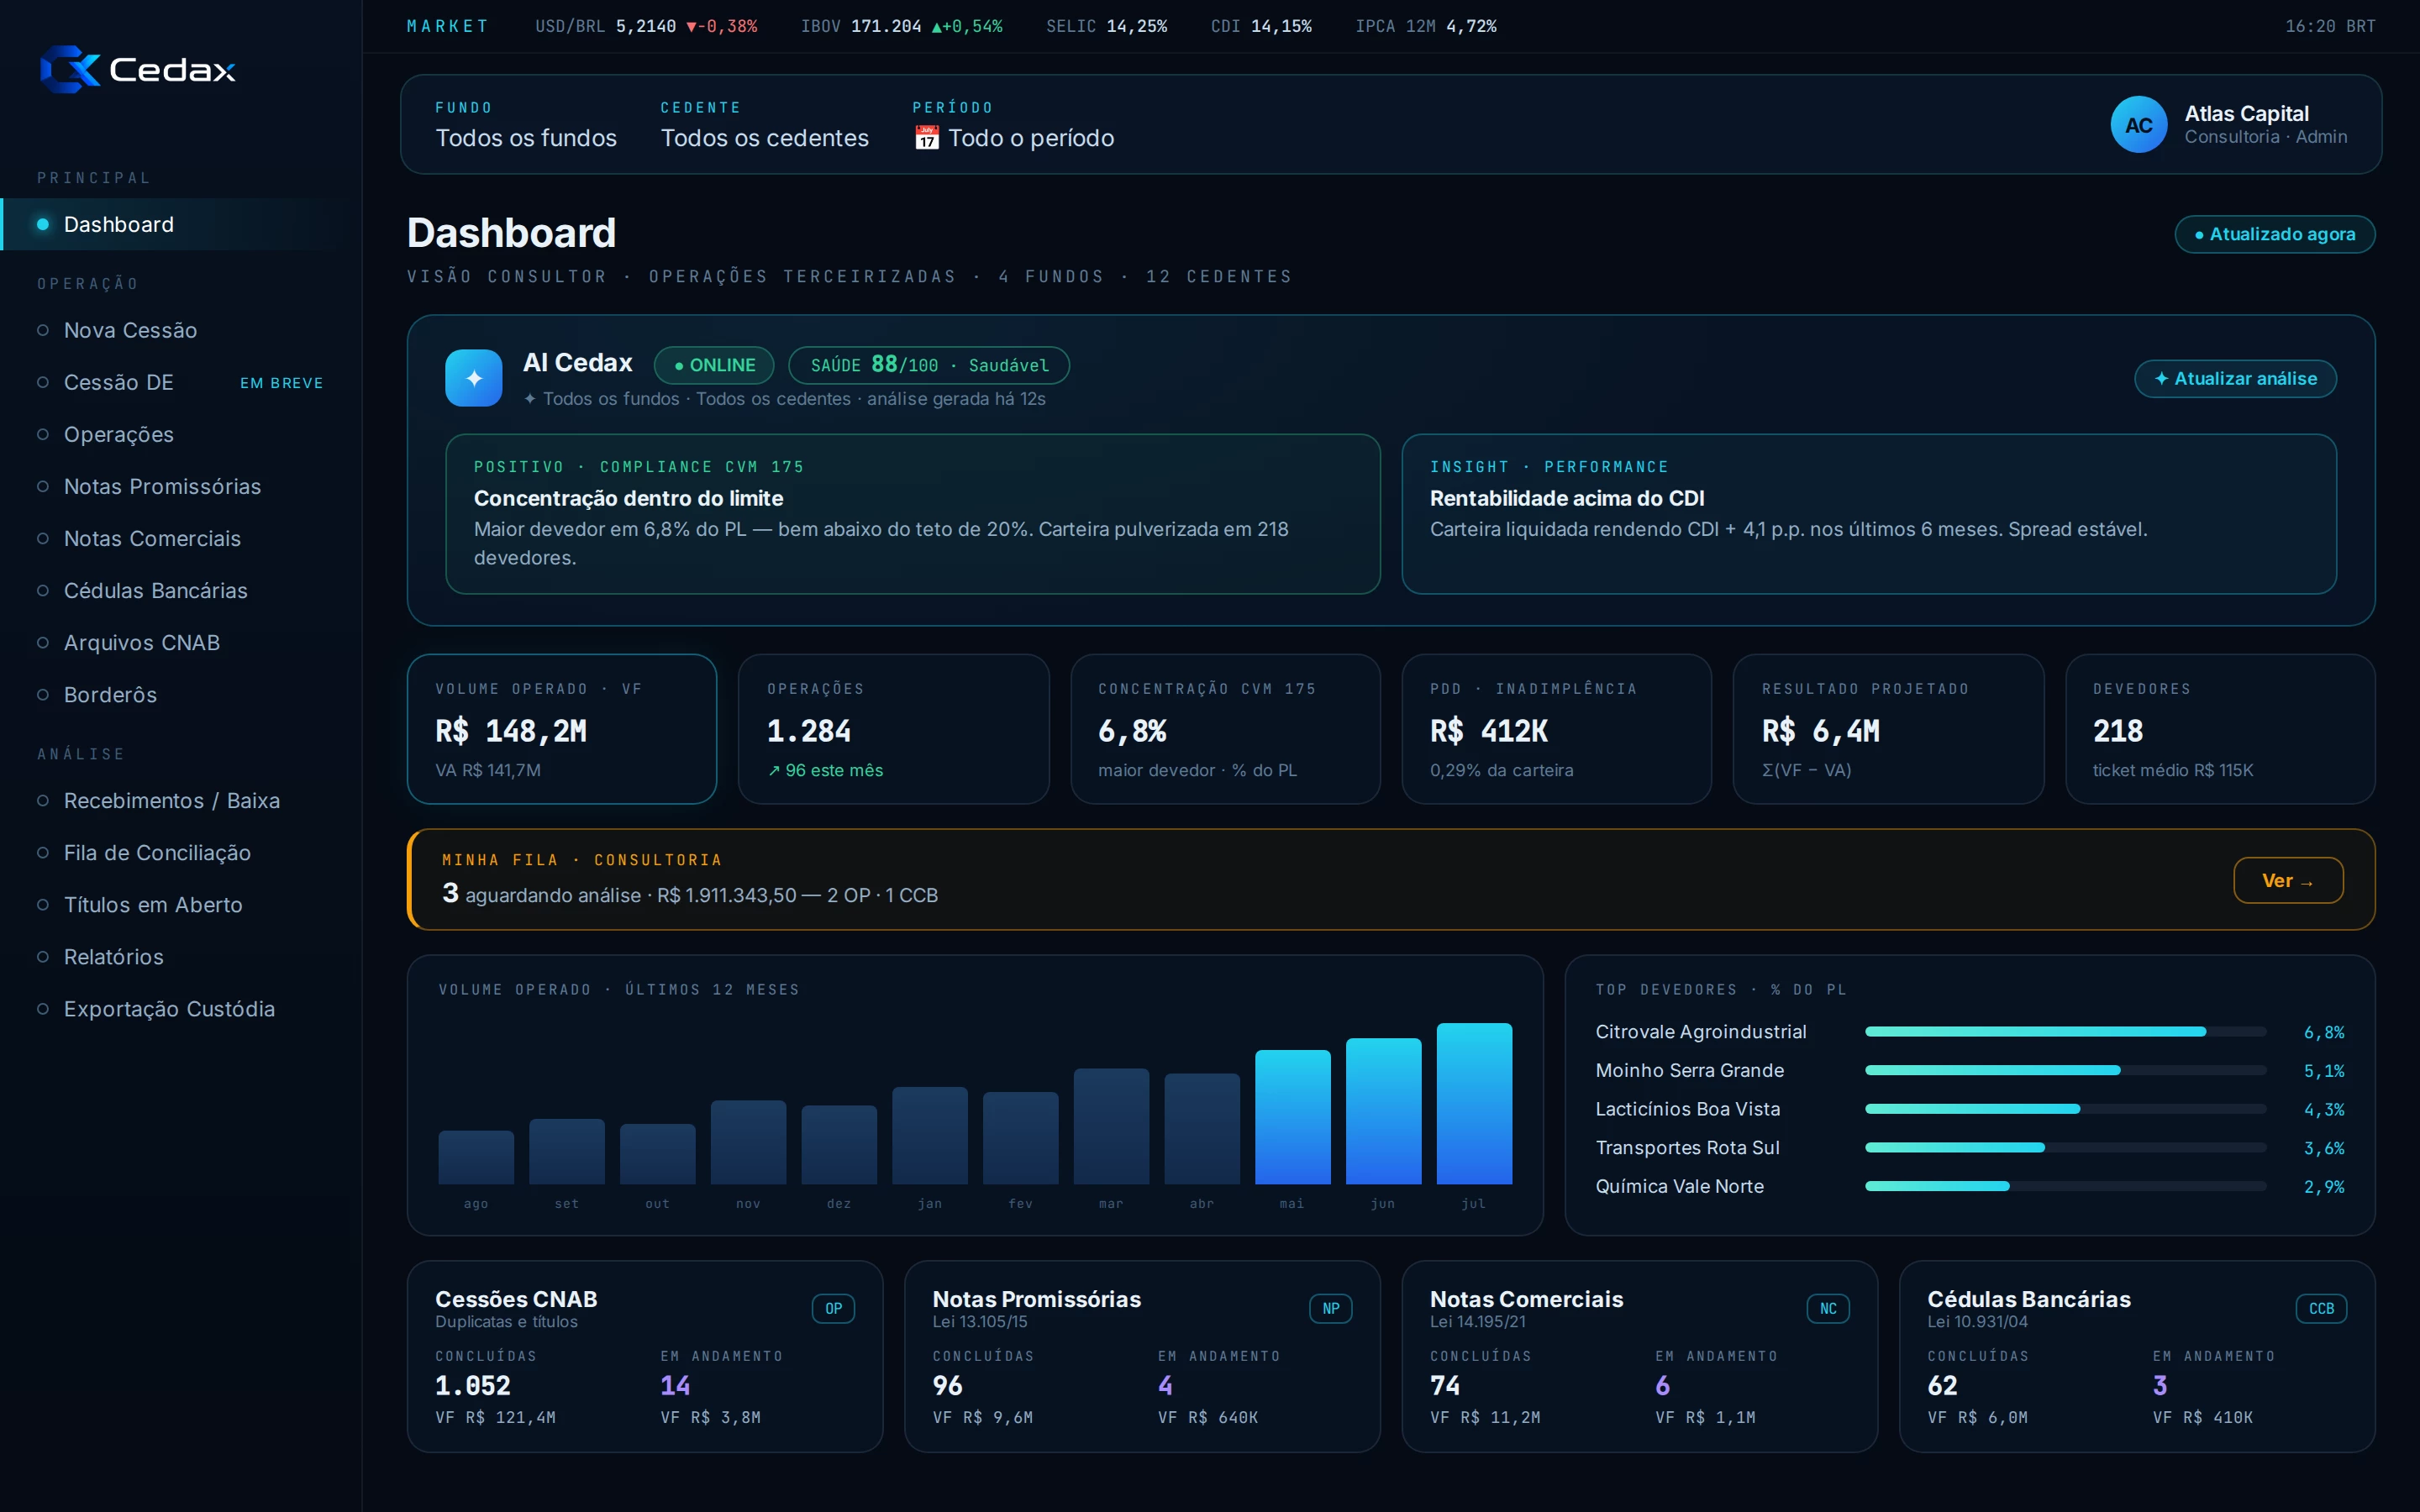Click the NP badge on Notas Promissórias card
This screenshot has width=2420, height=1512.
click(x=1330, y=1308)
